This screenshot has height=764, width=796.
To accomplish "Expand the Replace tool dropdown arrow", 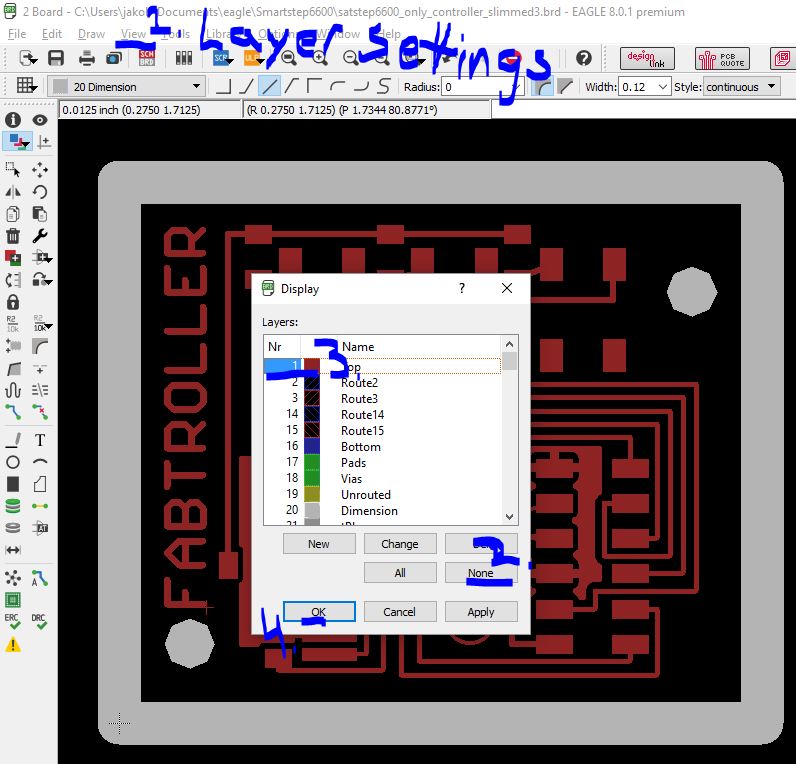I will coord(49,280).
